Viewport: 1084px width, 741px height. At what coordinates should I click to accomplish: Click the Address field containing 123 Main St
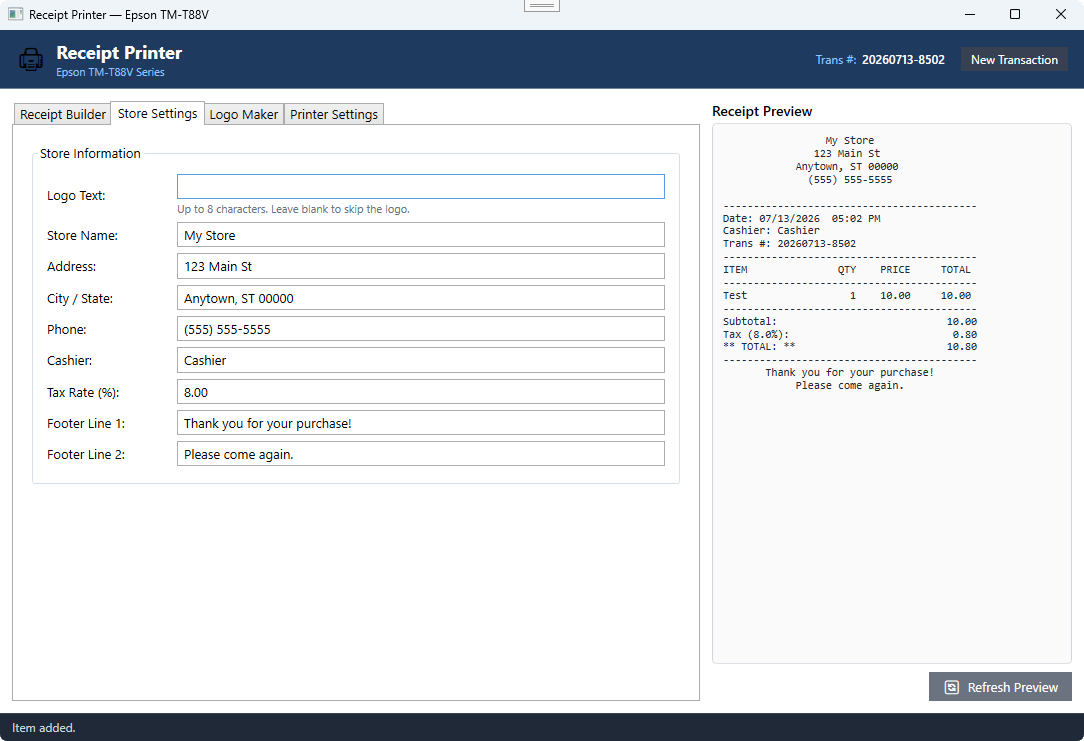click(420, 266)
